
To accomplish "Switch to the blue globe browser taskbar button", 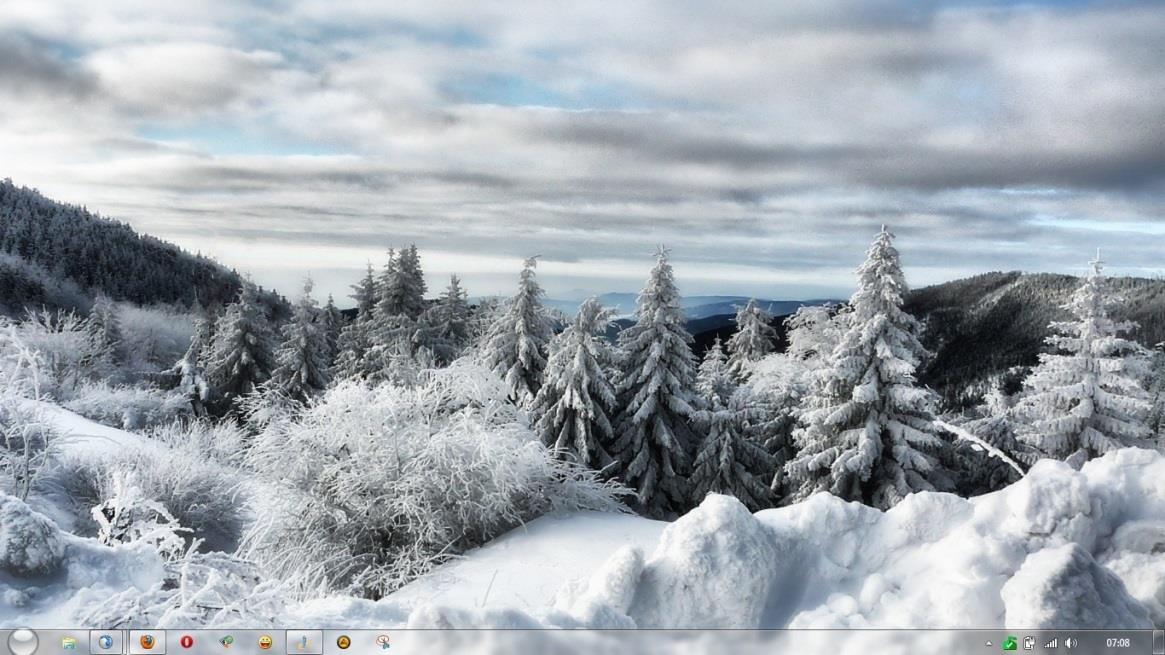I will (106, 642).
